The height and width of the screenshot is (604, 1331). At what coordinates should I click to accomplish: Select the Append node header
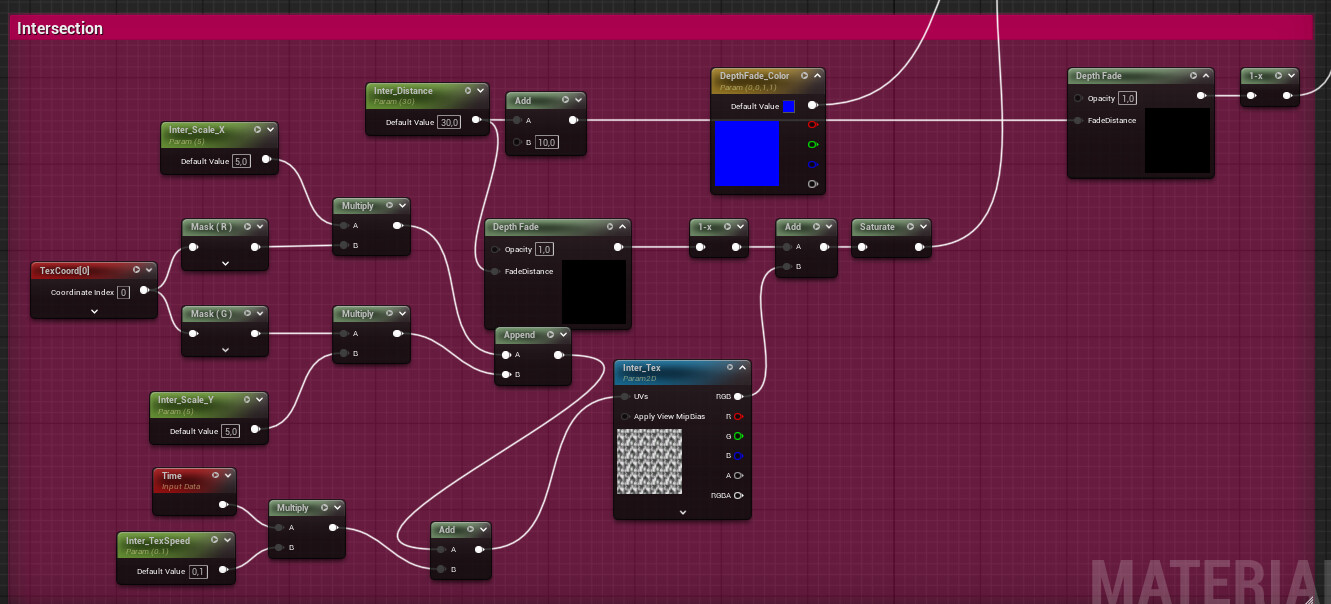pyautogui.click(x=520, y=335)
